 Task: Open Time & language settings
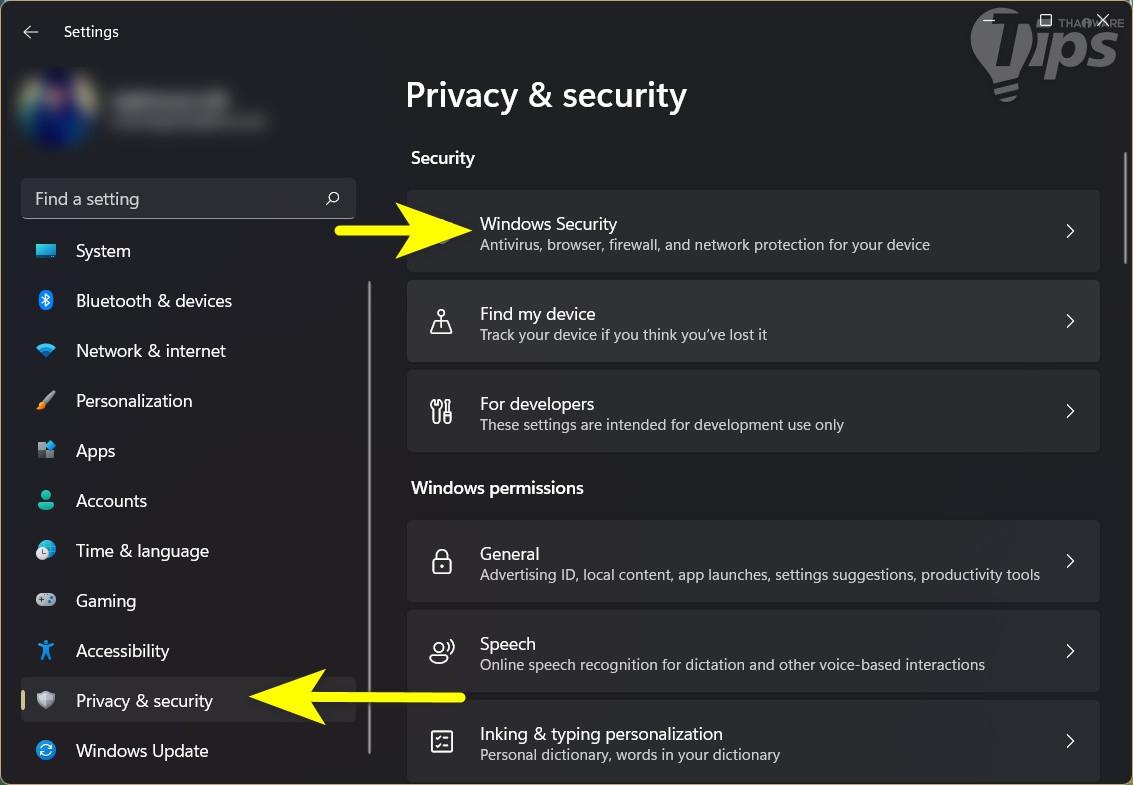pyautogui.click(x=142, y=551)
